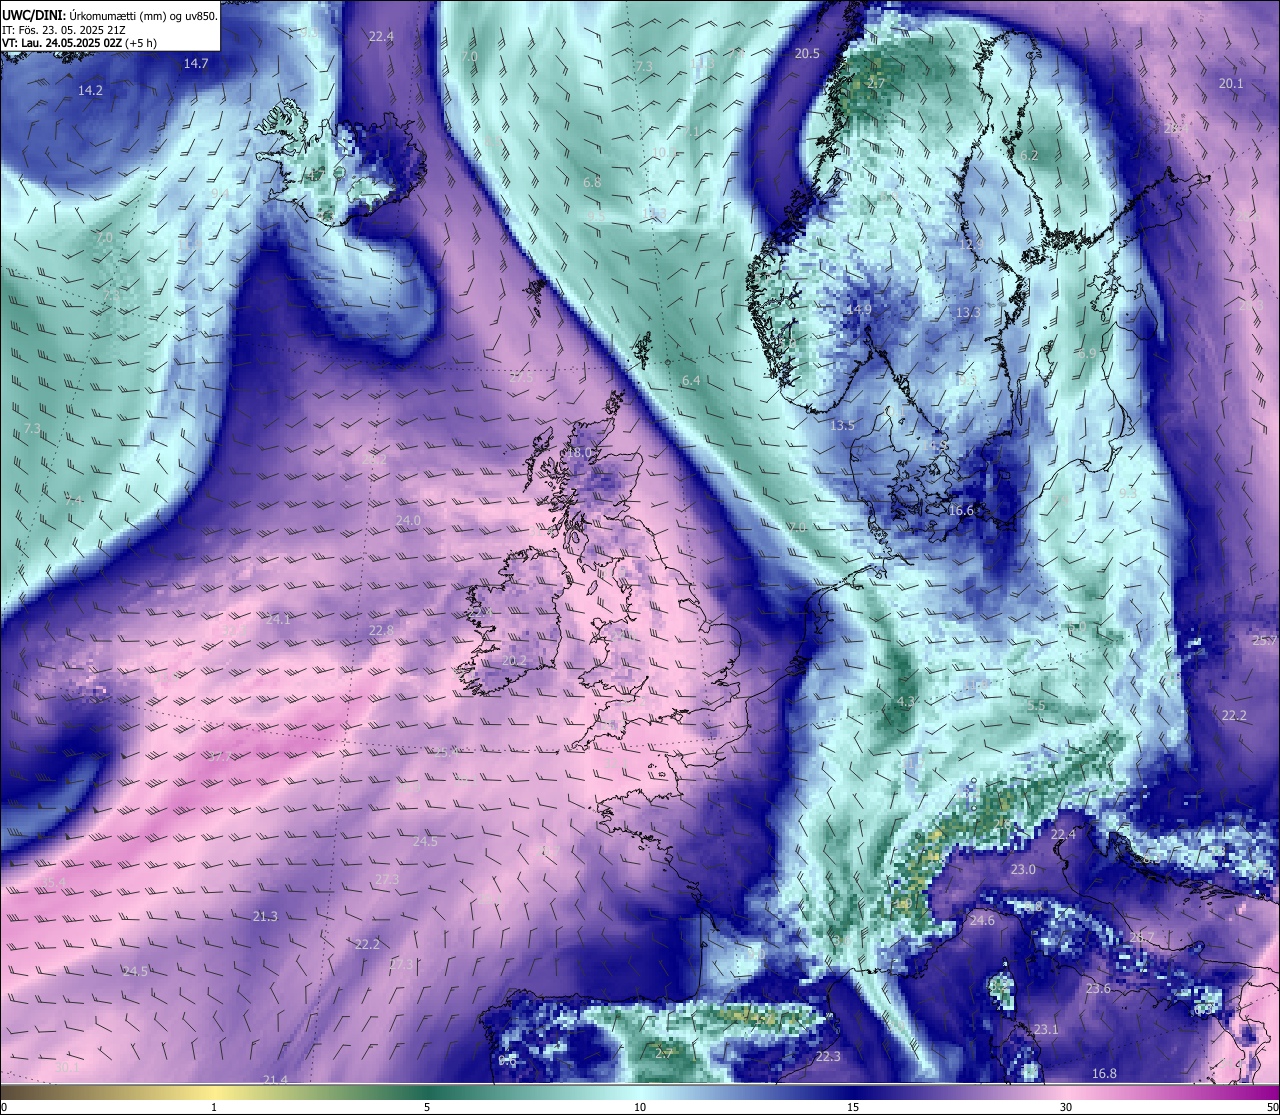Screen dimensions: 1280x1115
Task: Click the 21.4 value label
Action: [x=275, y=1079]
